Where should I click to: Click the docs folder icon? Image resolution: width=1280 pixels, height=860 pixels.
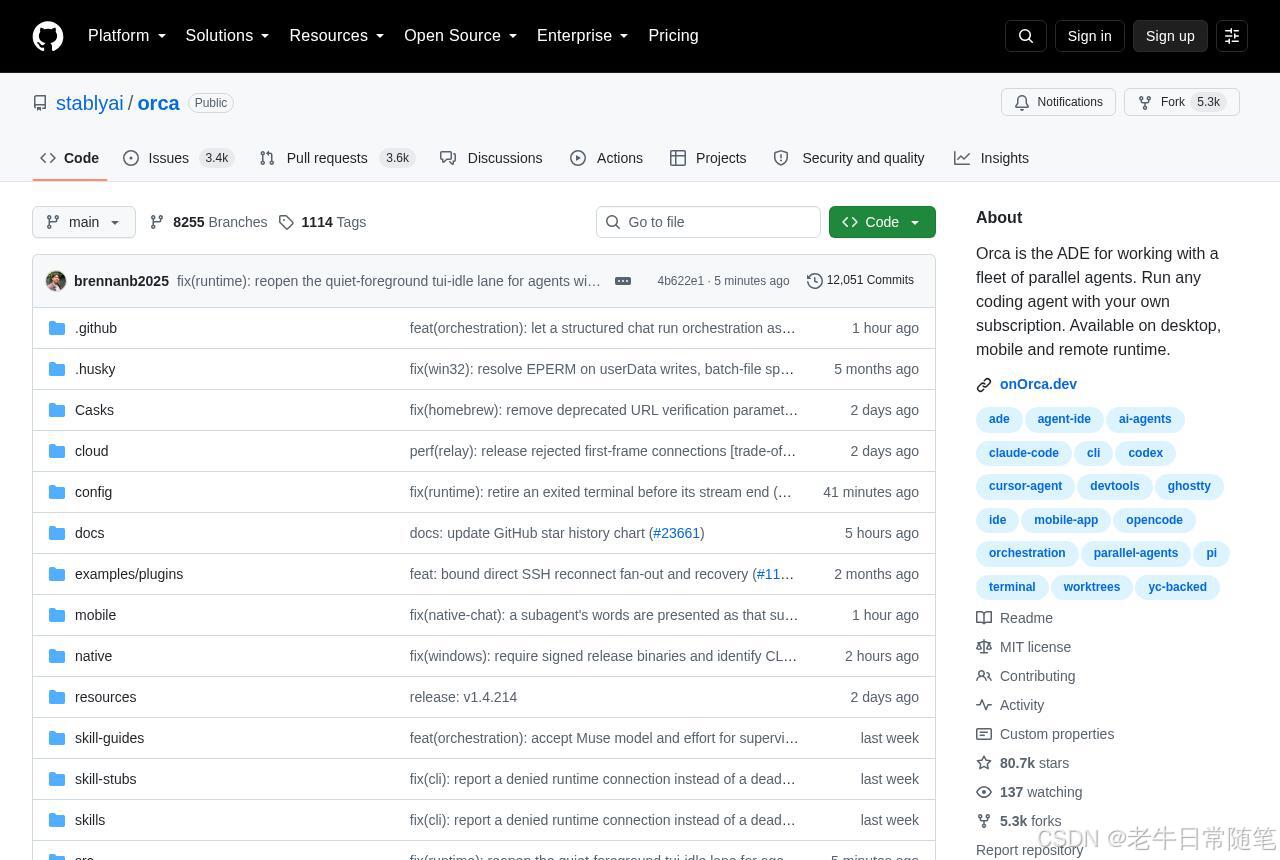57,533
